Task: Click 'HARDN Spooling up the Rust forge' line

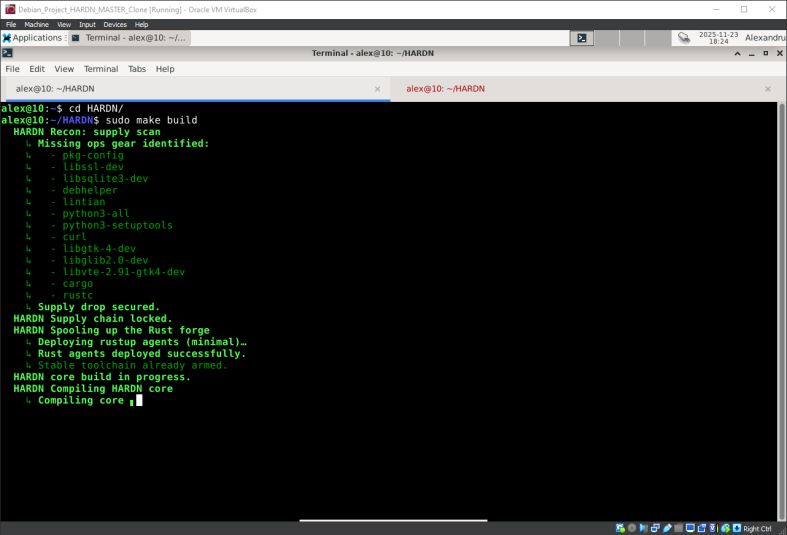Action: pos(111,330)
